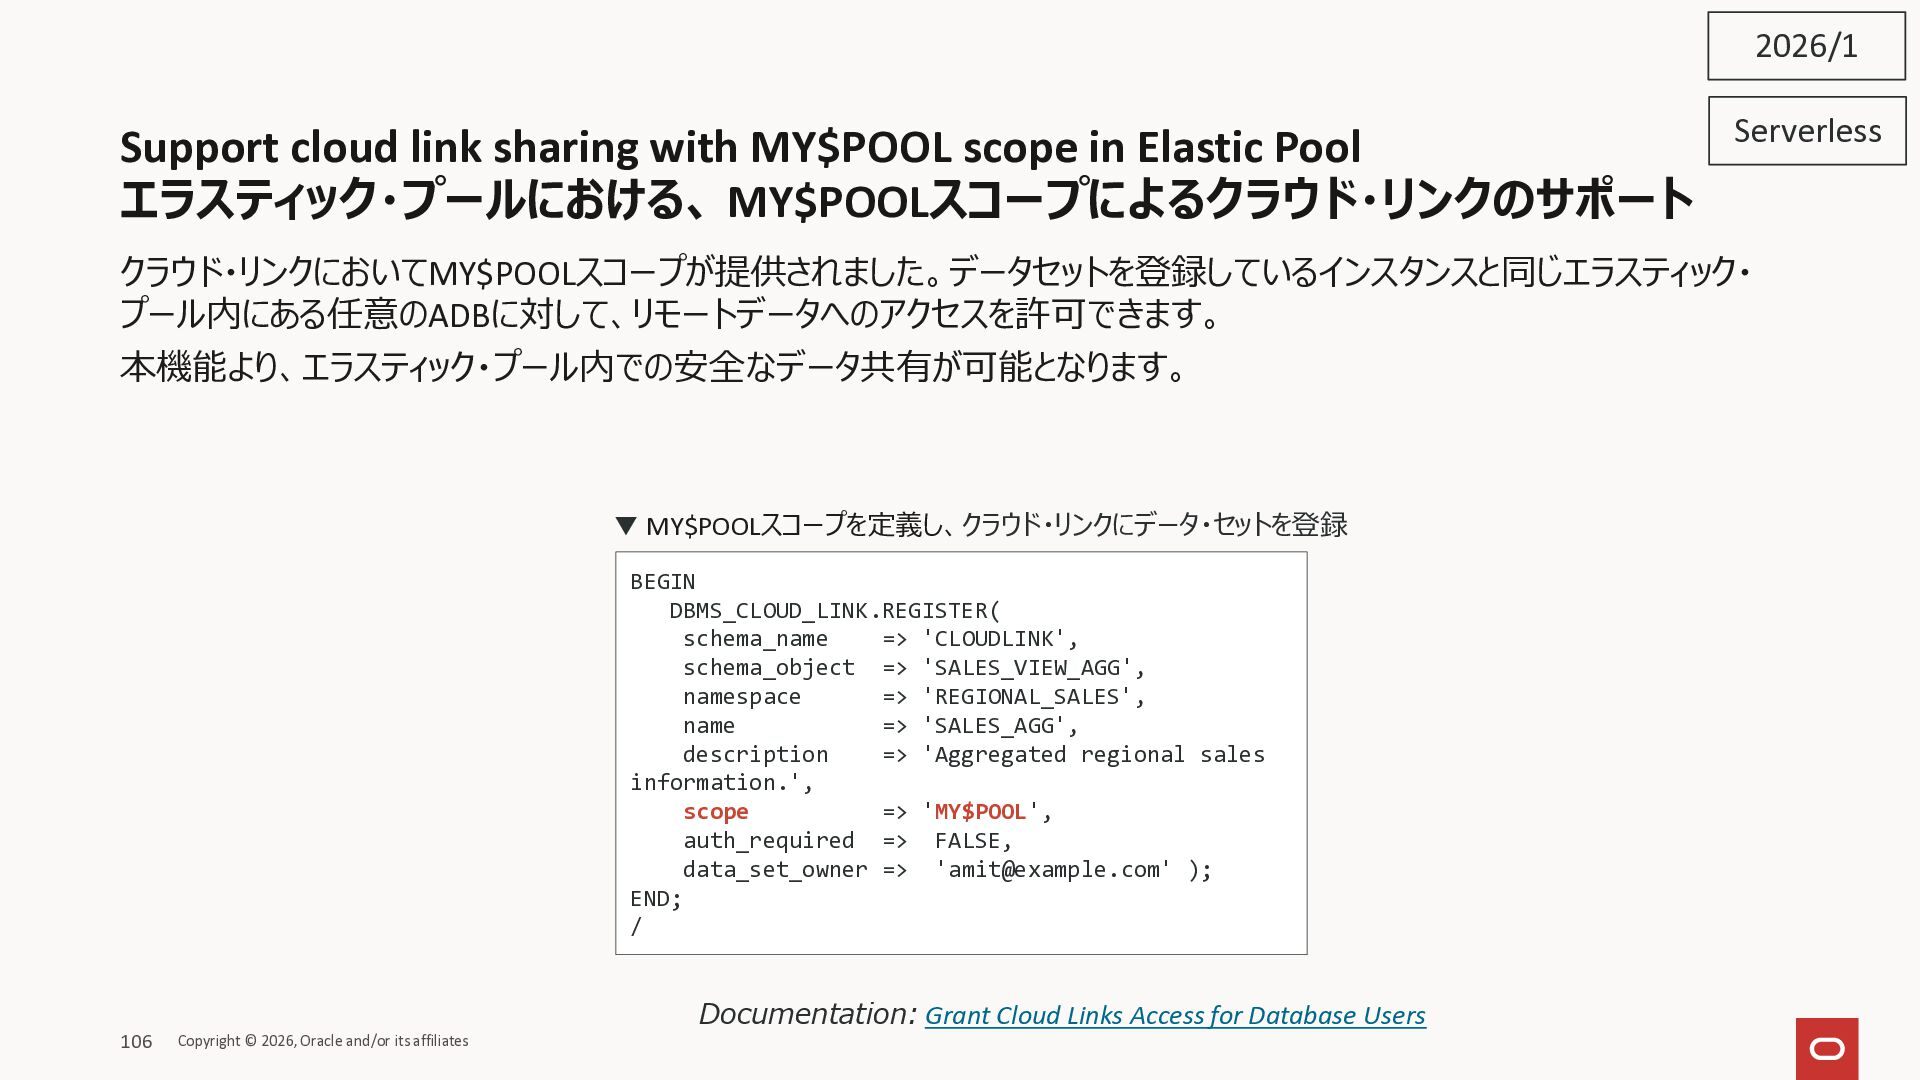Click the auth_required FALSE line

(847, 841)
